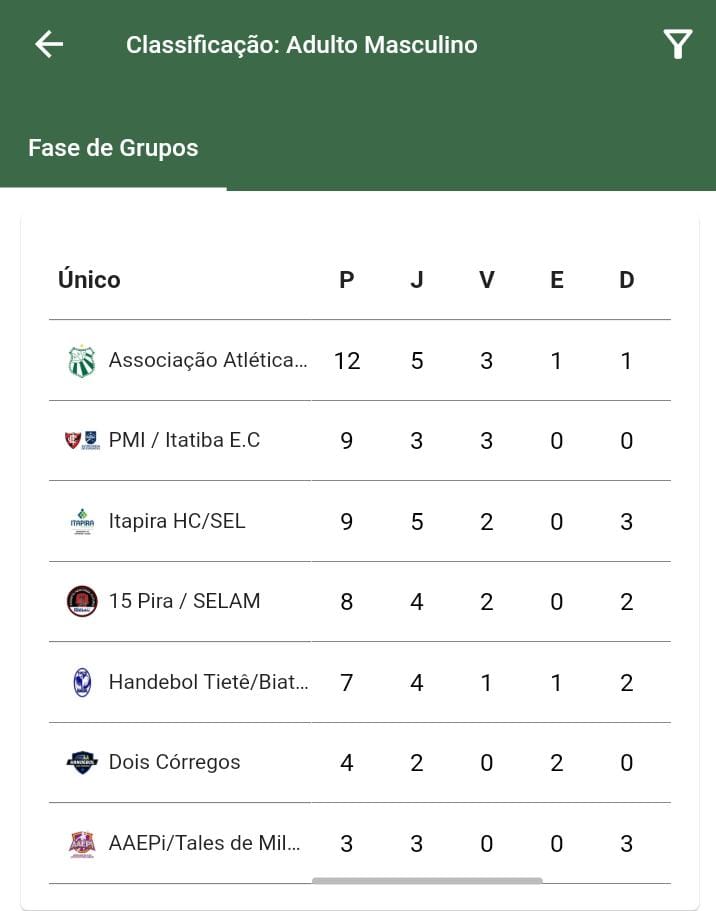Image resolution: width=716 pixels, height=911 pixels.
Task: Select the Dois Córregos team name
Action: pos(174,762)
